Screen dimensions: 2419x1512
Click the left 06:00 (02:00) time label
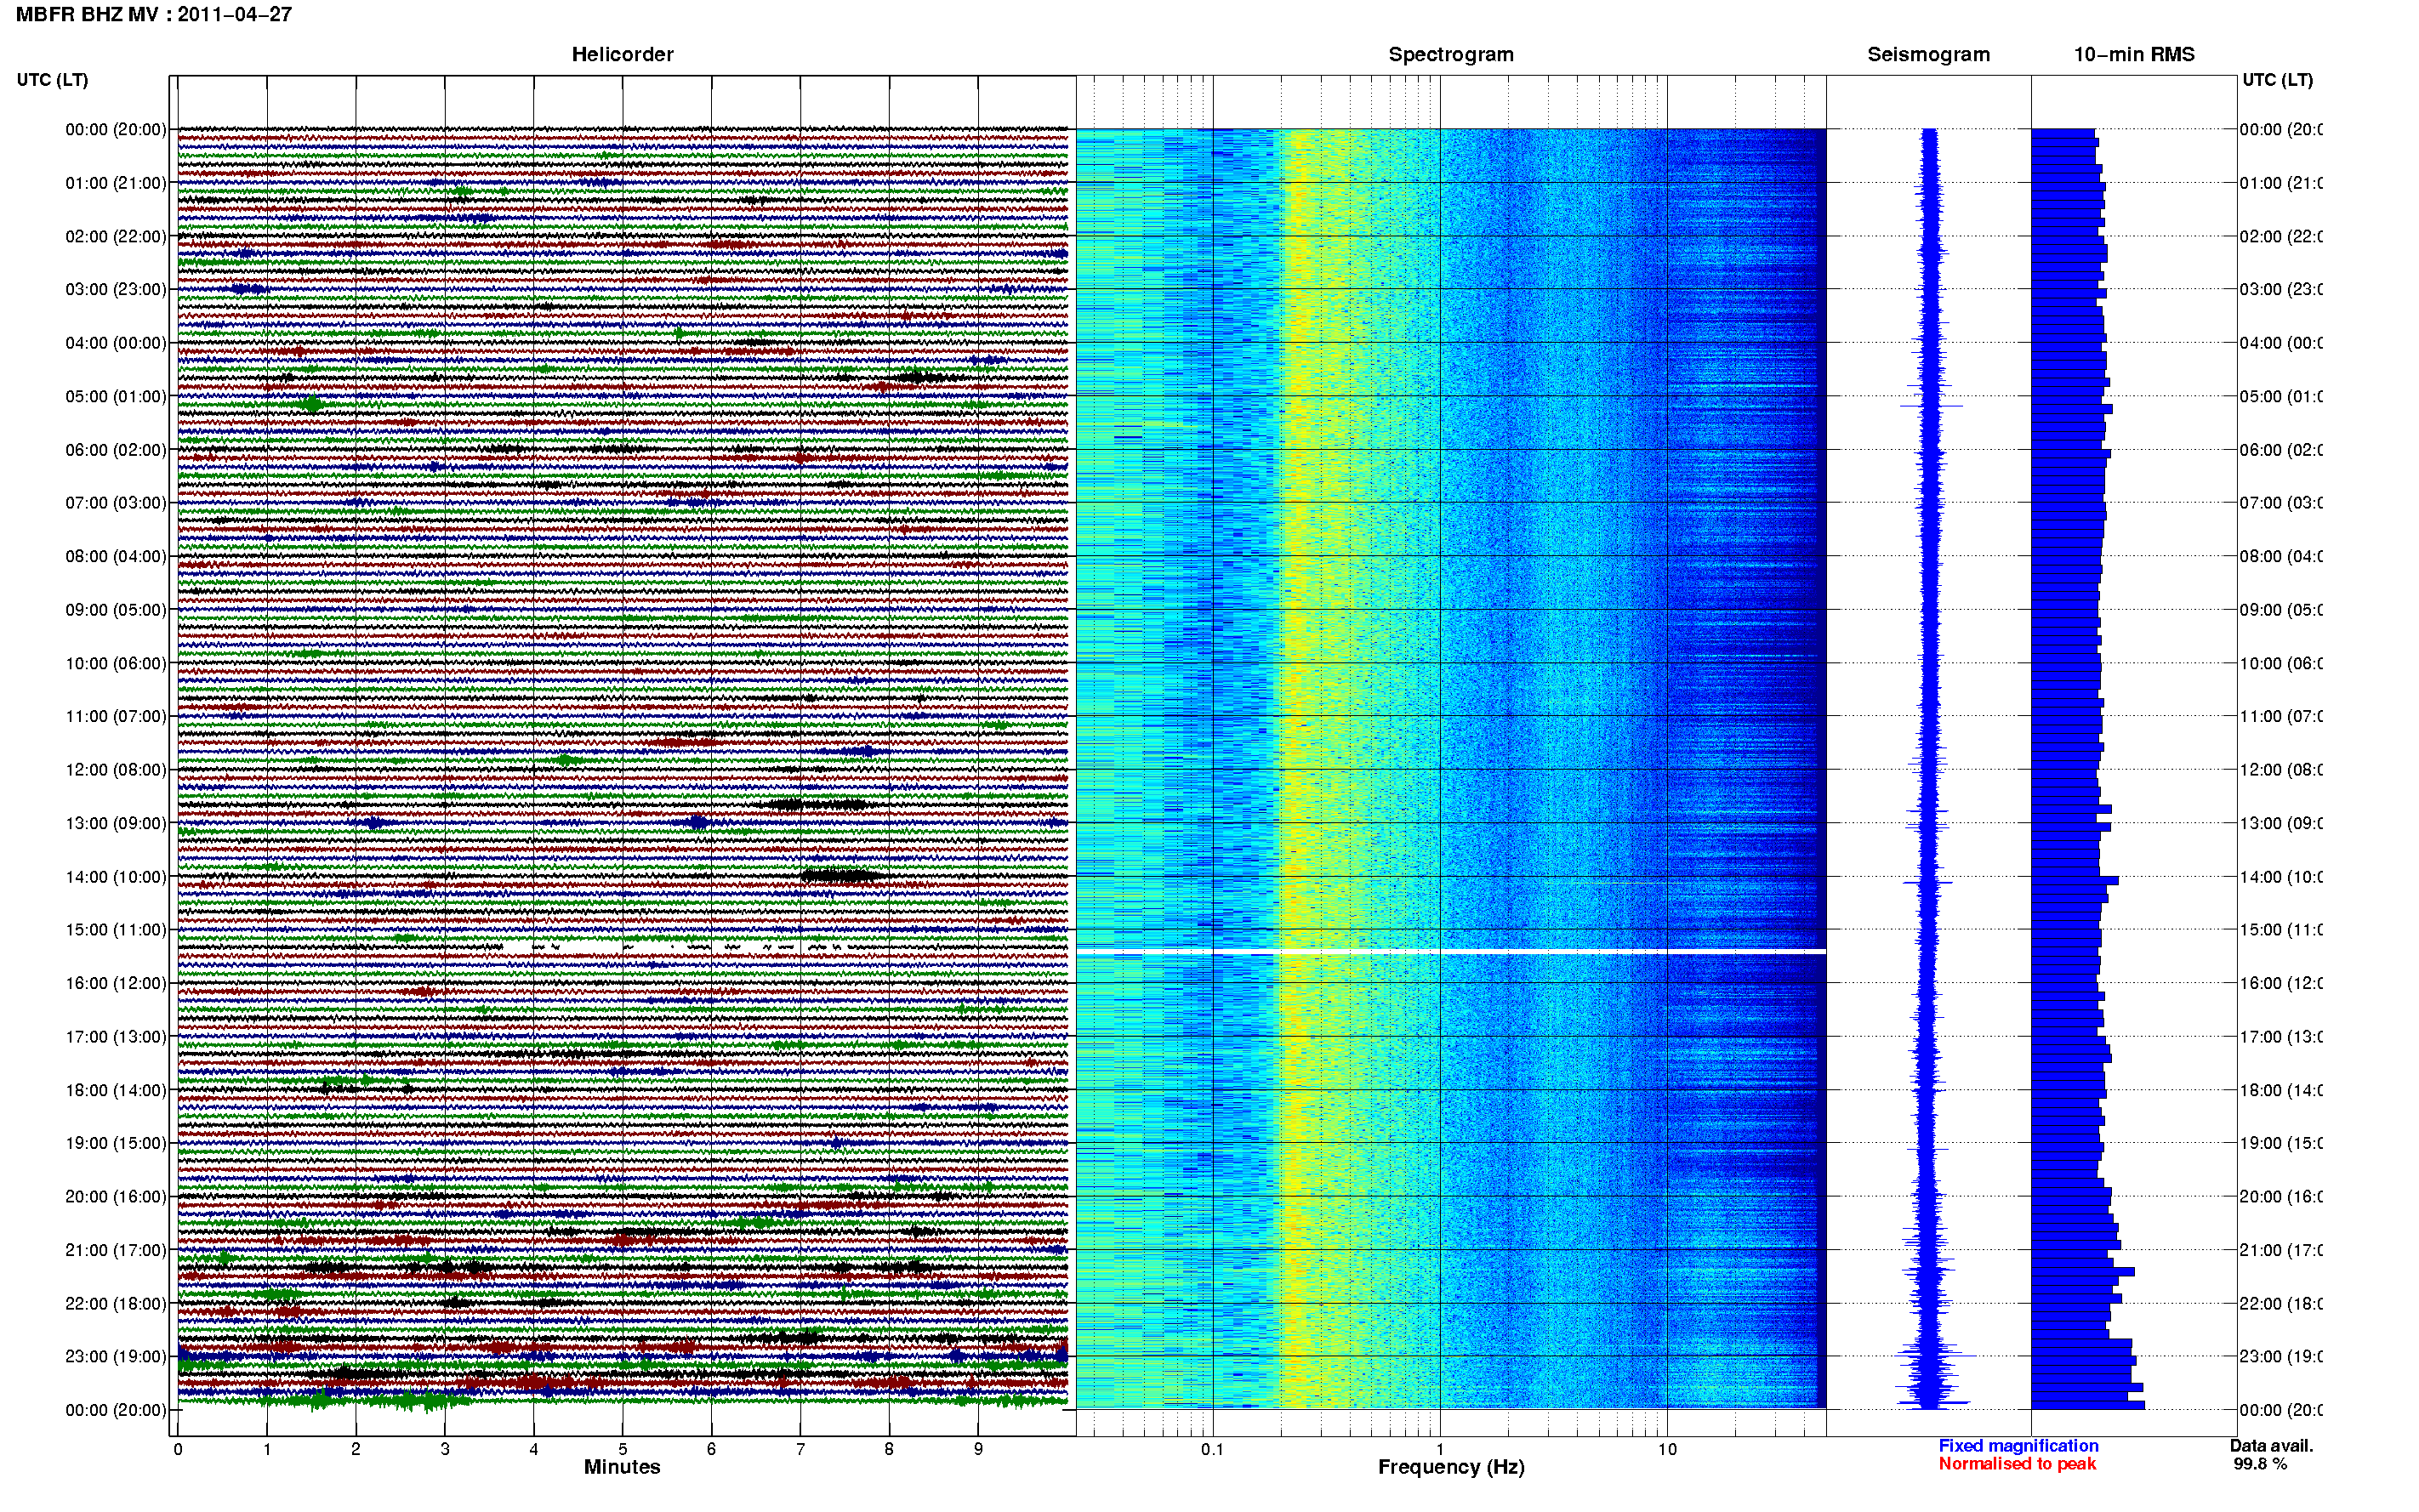(x=116, y=450)
